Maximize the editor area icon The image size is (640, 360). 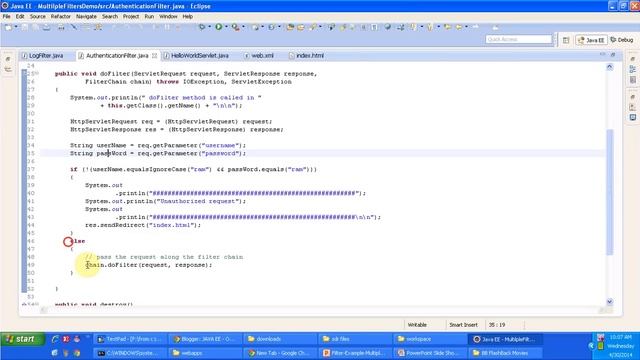pyautogui.click(x=613, y=54)
